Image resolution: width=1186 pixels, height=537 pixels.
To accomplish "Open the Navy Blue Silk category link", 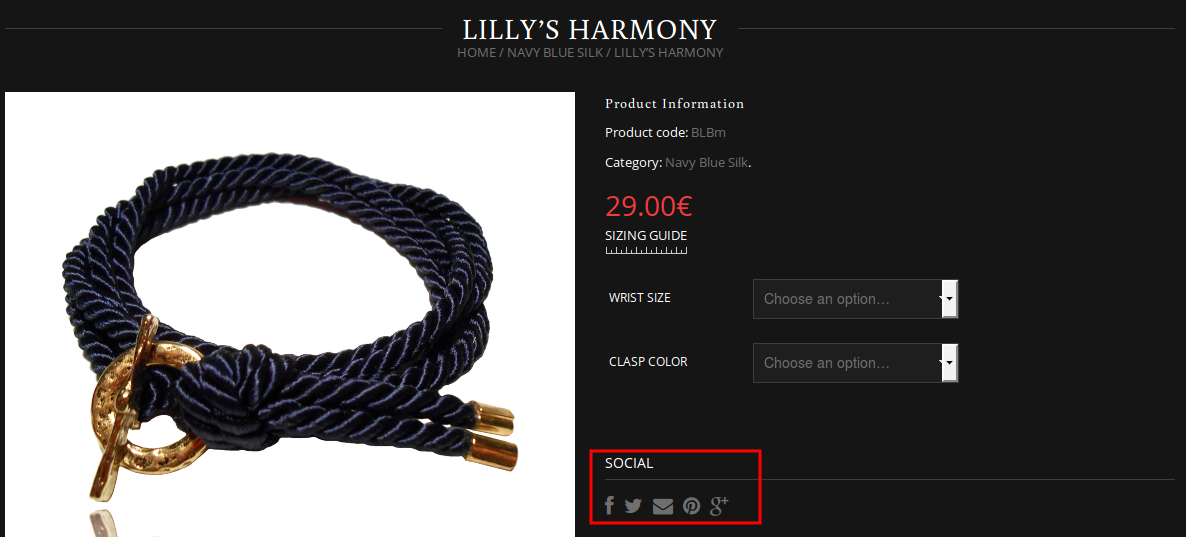I will point(706,163).
